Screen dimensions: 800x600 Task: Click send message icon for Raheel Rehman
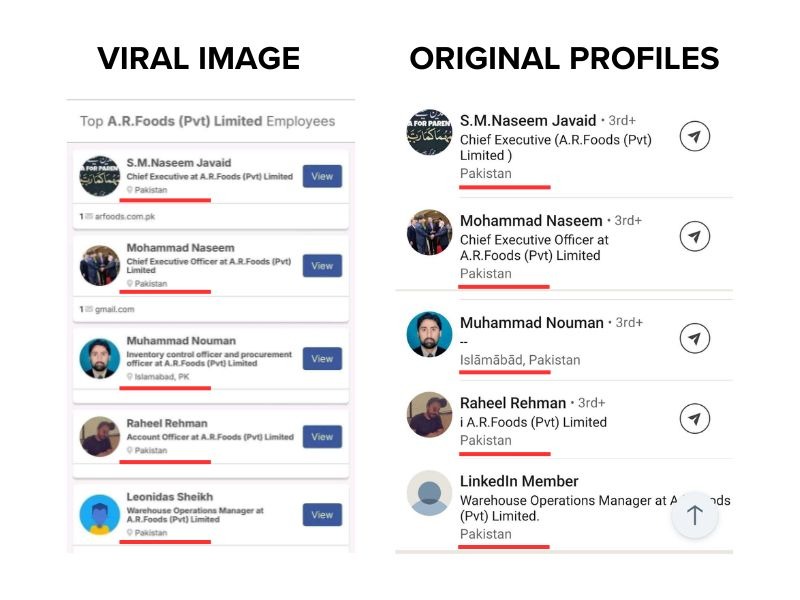coord(695,417)
